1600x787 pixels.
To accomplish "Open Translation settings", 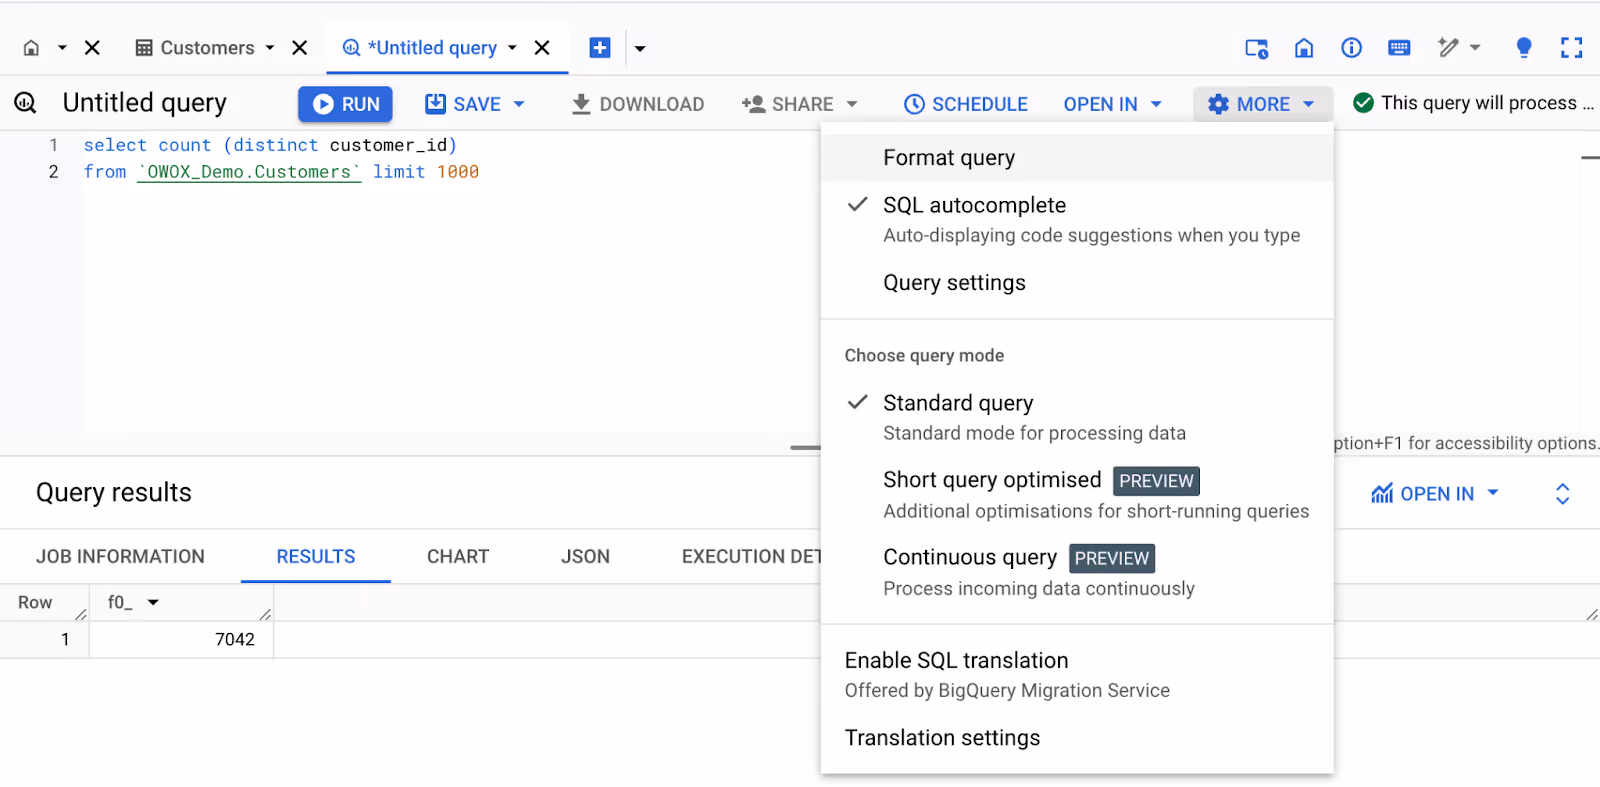I will [1077, 738].
